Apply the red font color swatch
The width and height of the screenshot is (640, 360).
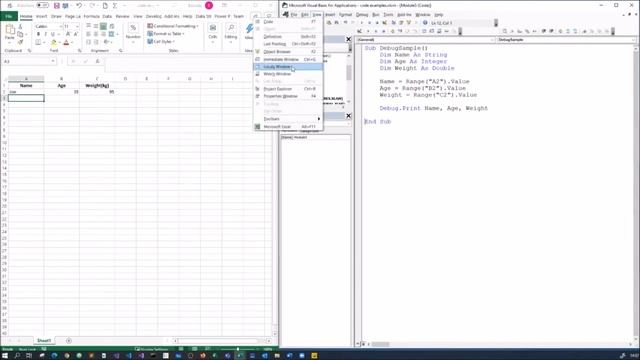pos(66,42)
